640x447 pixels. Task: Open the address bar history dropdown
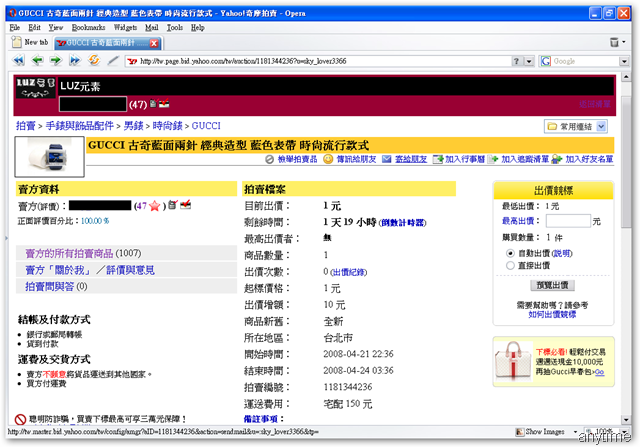pyautogui.click(x=529, y=61)
